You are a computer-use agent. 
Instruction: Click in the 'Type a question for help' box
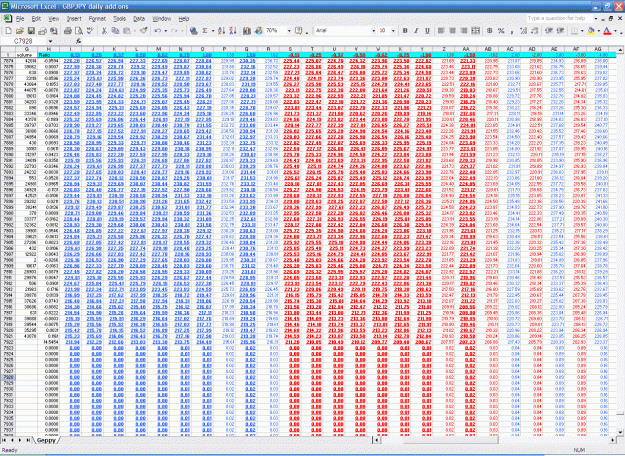pos(559,18)
